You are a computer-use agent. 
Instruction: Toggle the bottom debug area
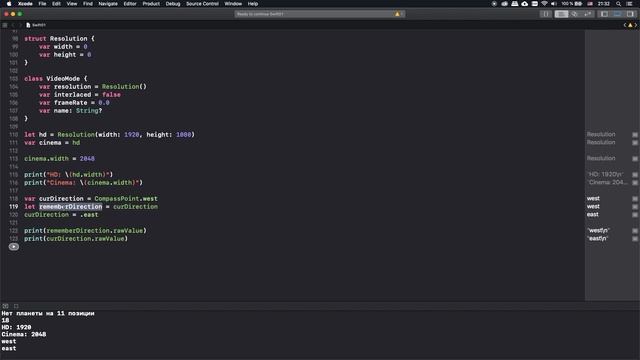pos(617,14)
